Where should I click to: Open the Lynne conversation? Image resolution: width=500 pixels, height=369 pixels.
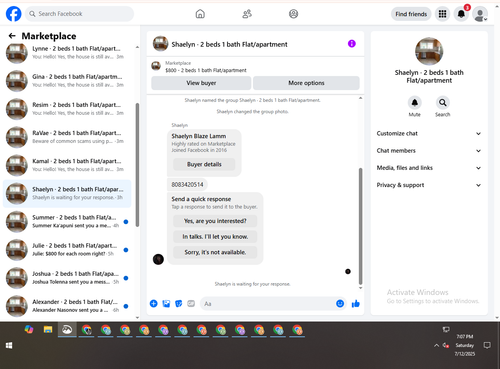pyautogui.click(x=67, y=53)
